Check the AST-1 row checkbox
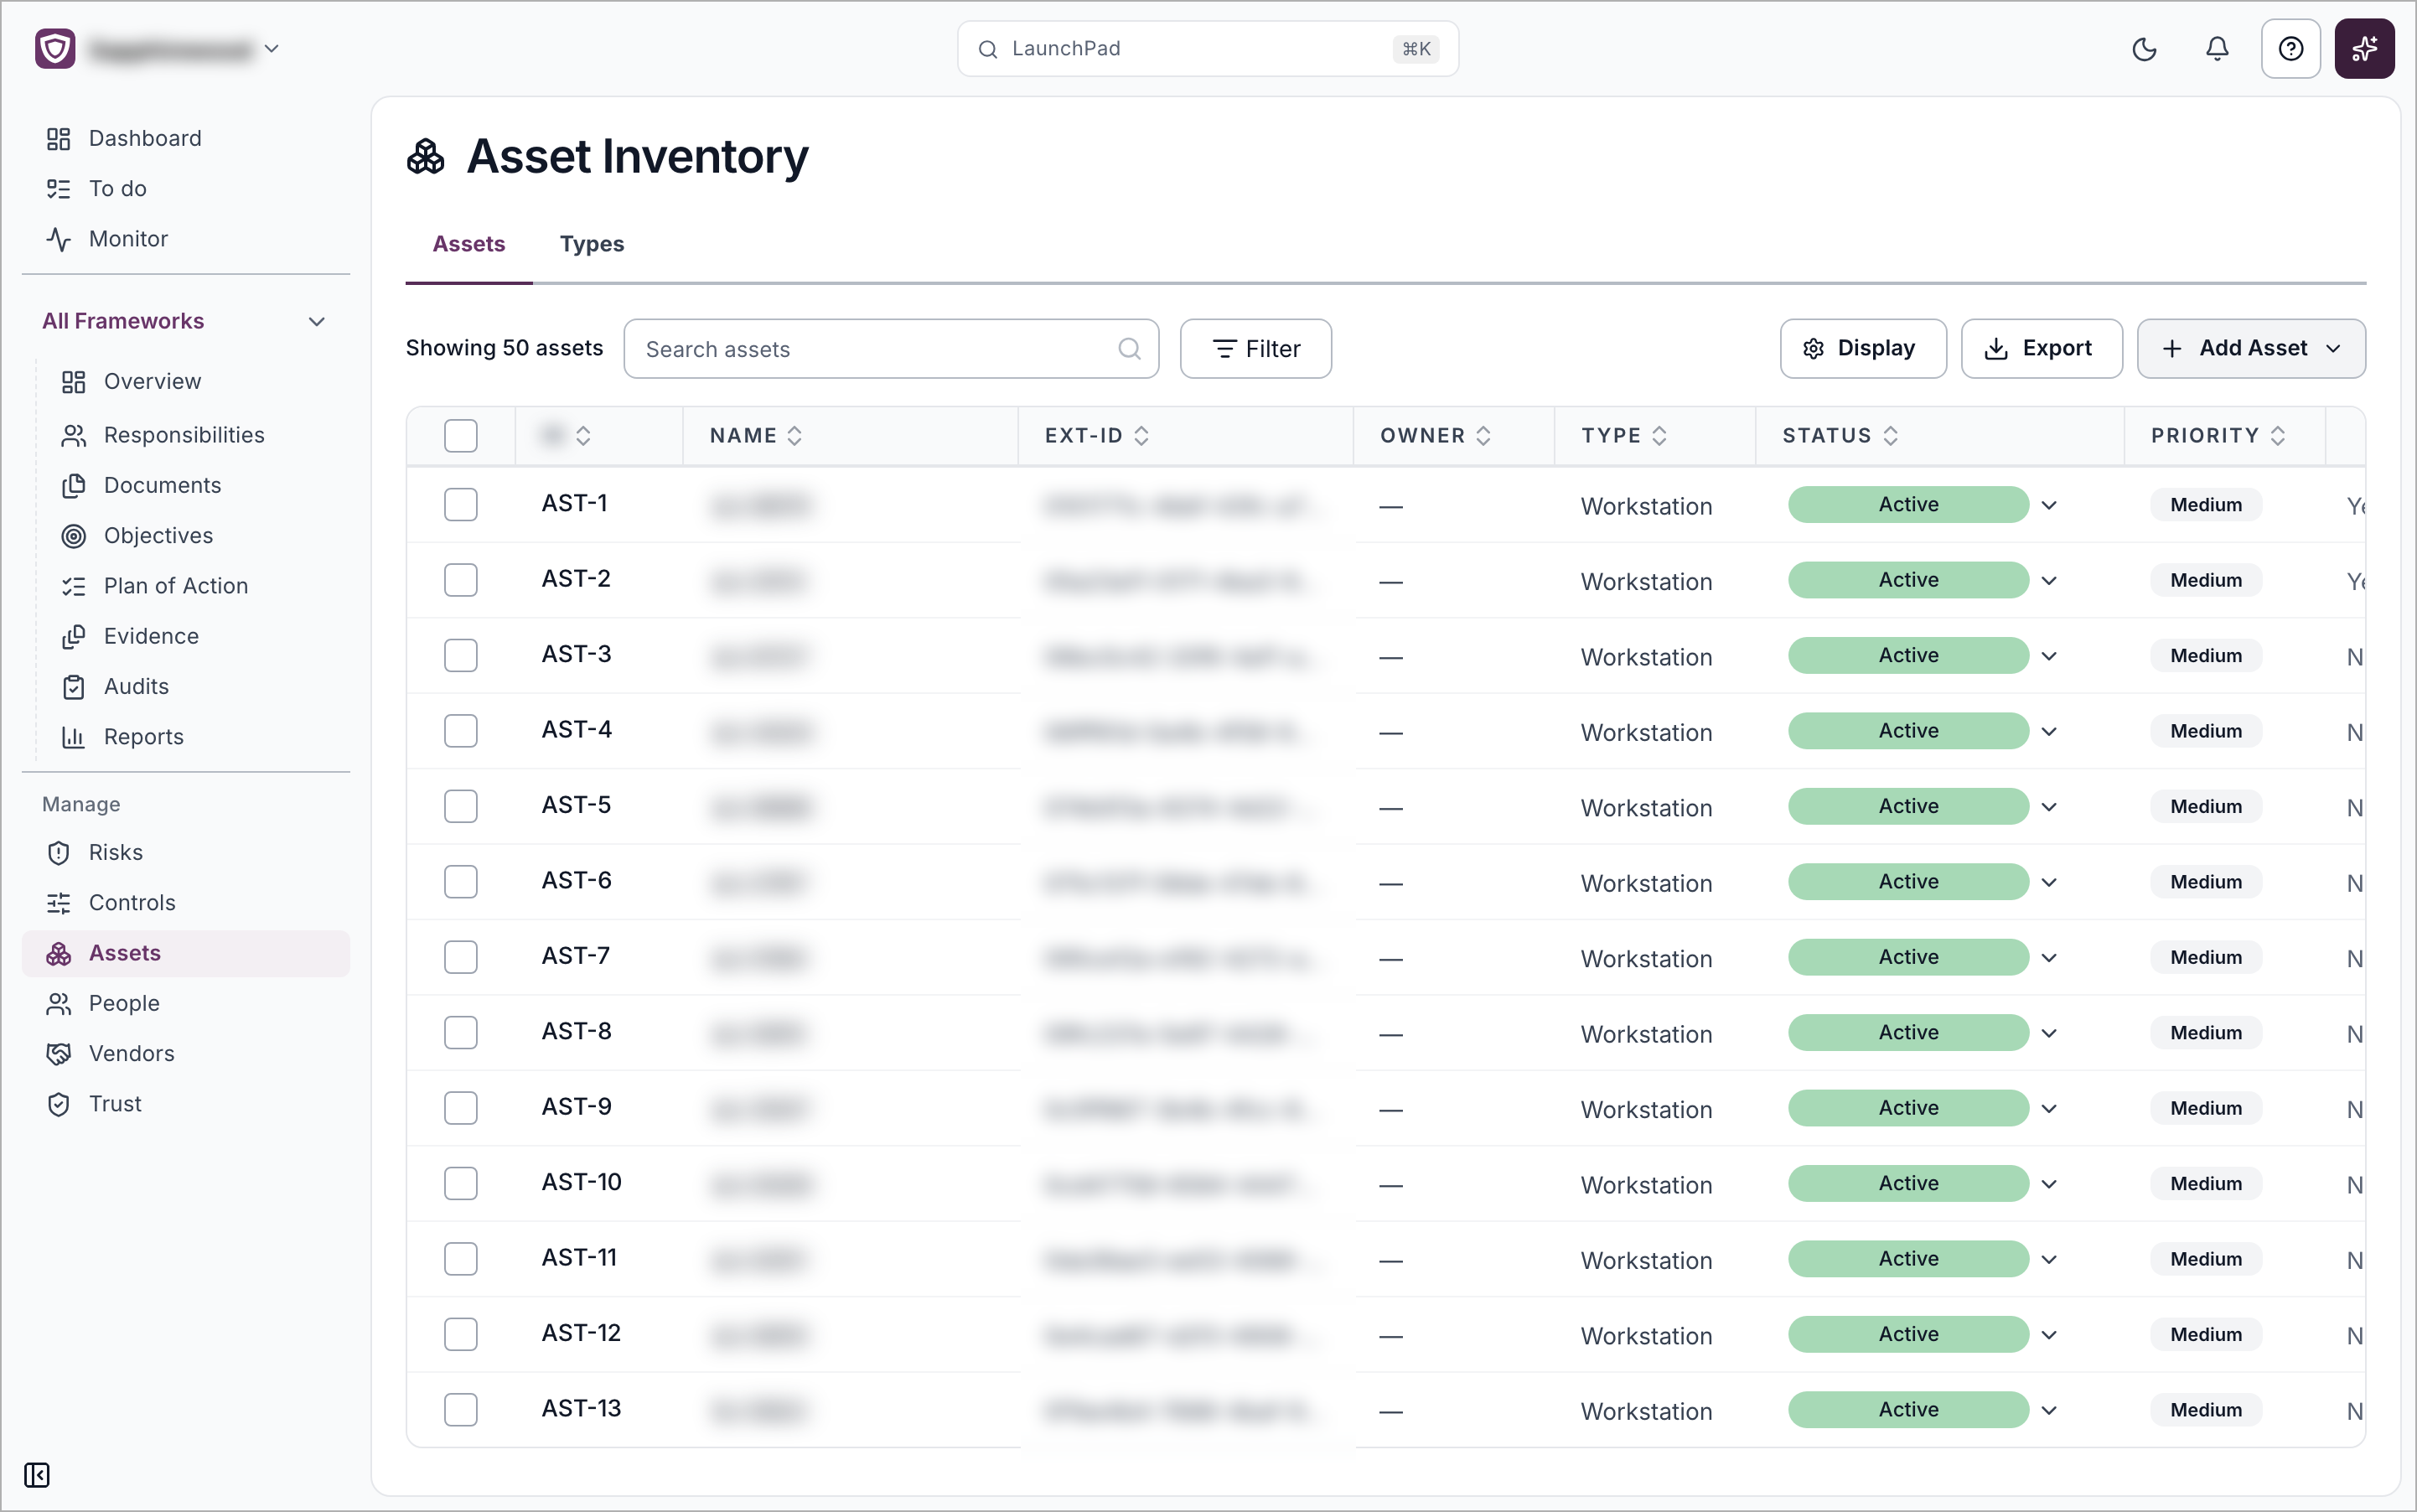The height and width of the screenshot is (1512, 2417). pos(460,504)
